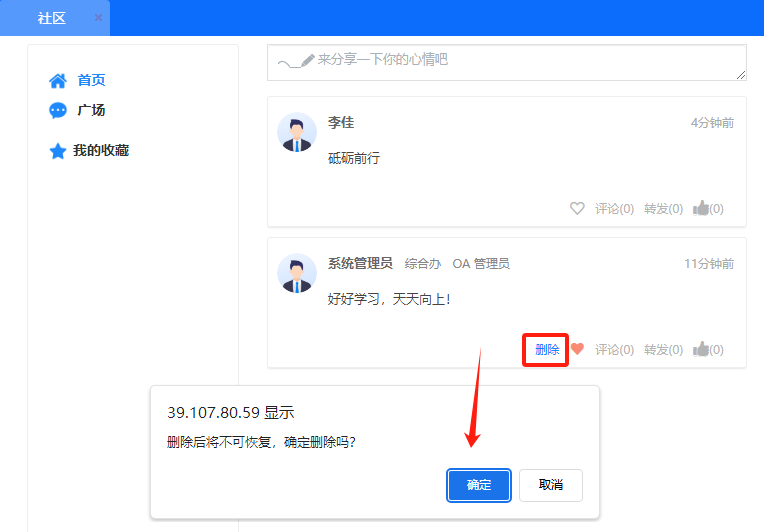Open 评论(0) on 李佳's post
This screenshot has height=532, width=764.
(x=614, y=209)
